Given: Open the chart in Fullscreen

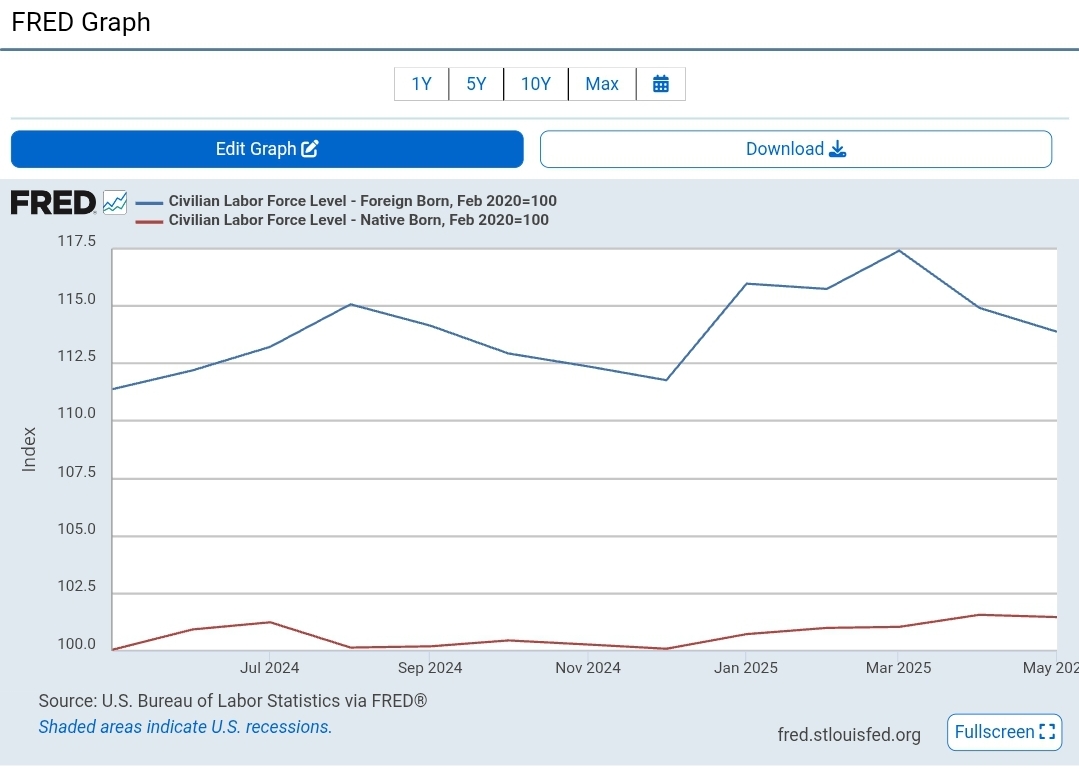Looking at the screenshot, I should 1004,732.
